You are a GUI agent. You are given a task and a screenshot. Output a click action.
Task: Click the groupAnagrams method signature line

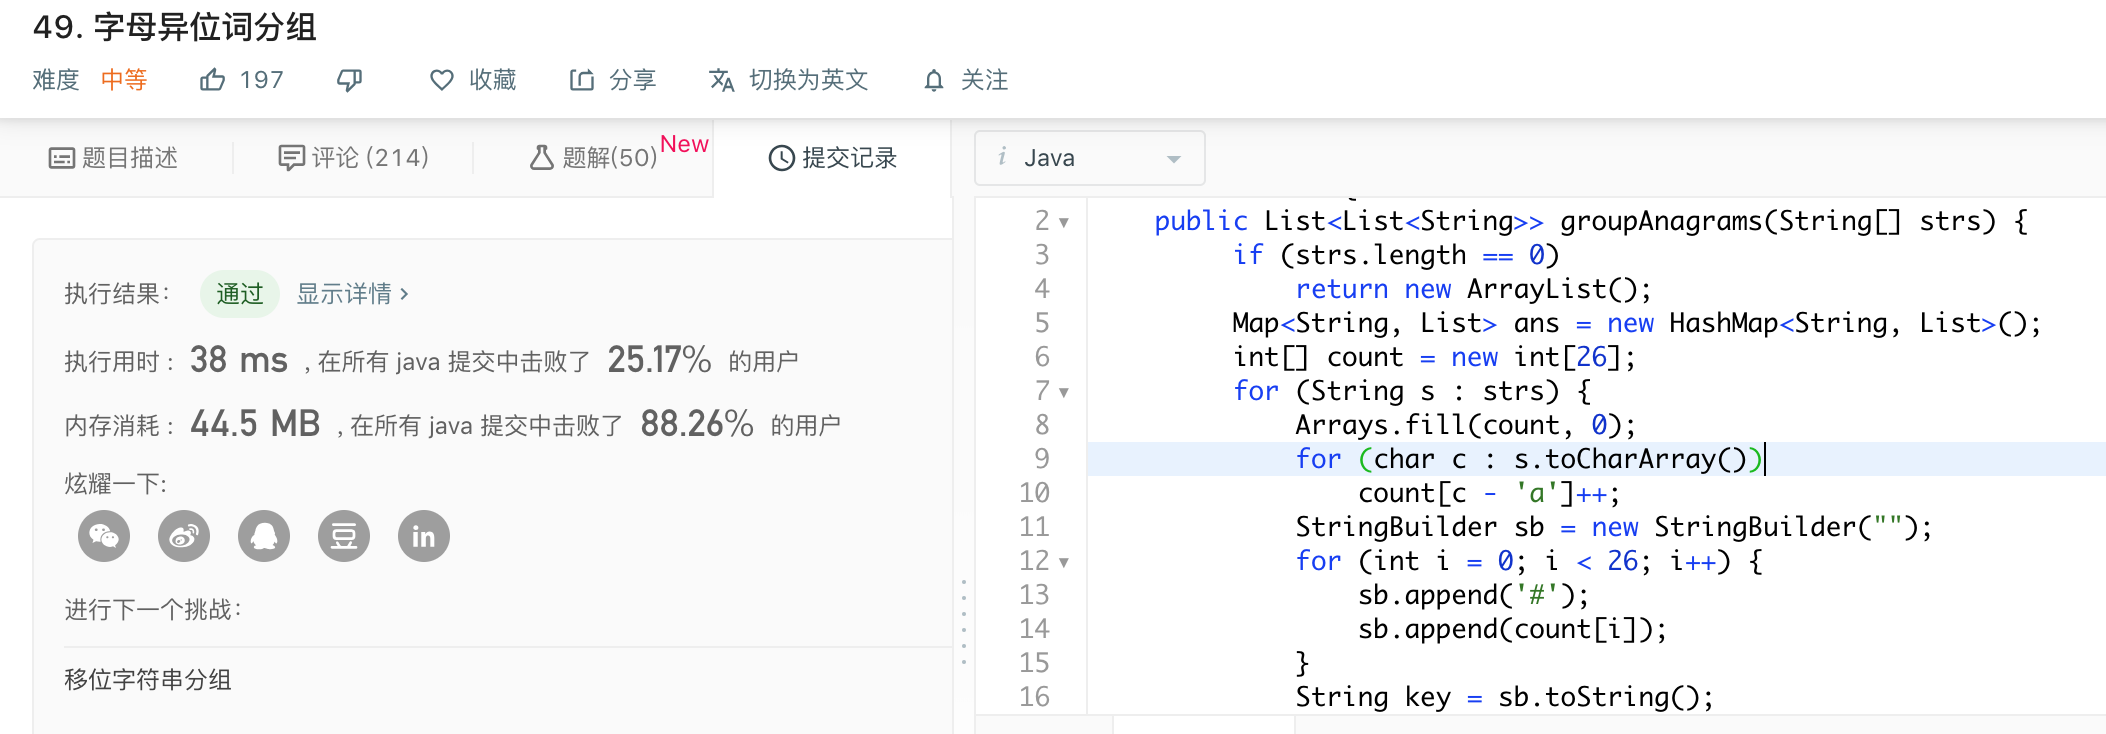(x=1591, y=221)
